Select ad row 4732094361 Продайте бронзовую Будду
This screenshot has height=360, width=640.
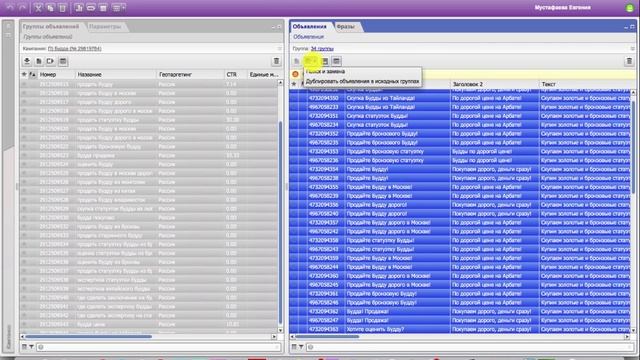tap(460, 294)
